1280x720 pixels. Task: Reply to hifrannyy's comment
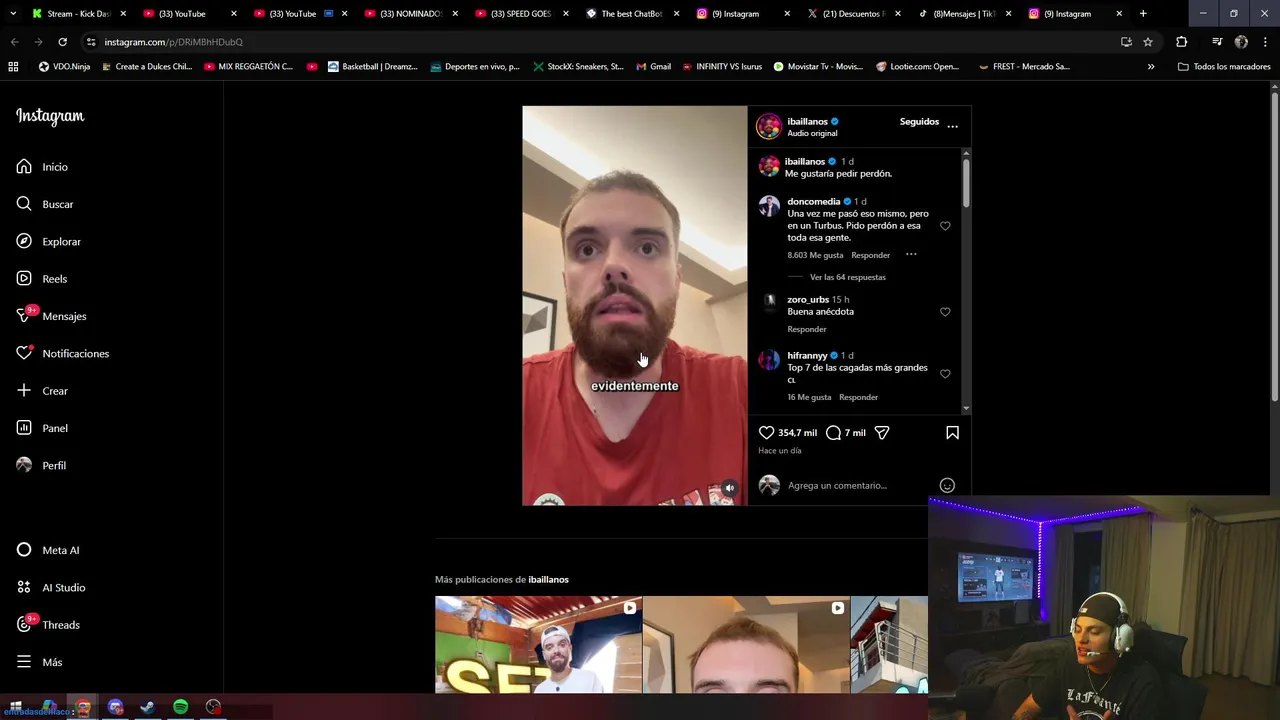pyautogui.click(x=858, y=397)
